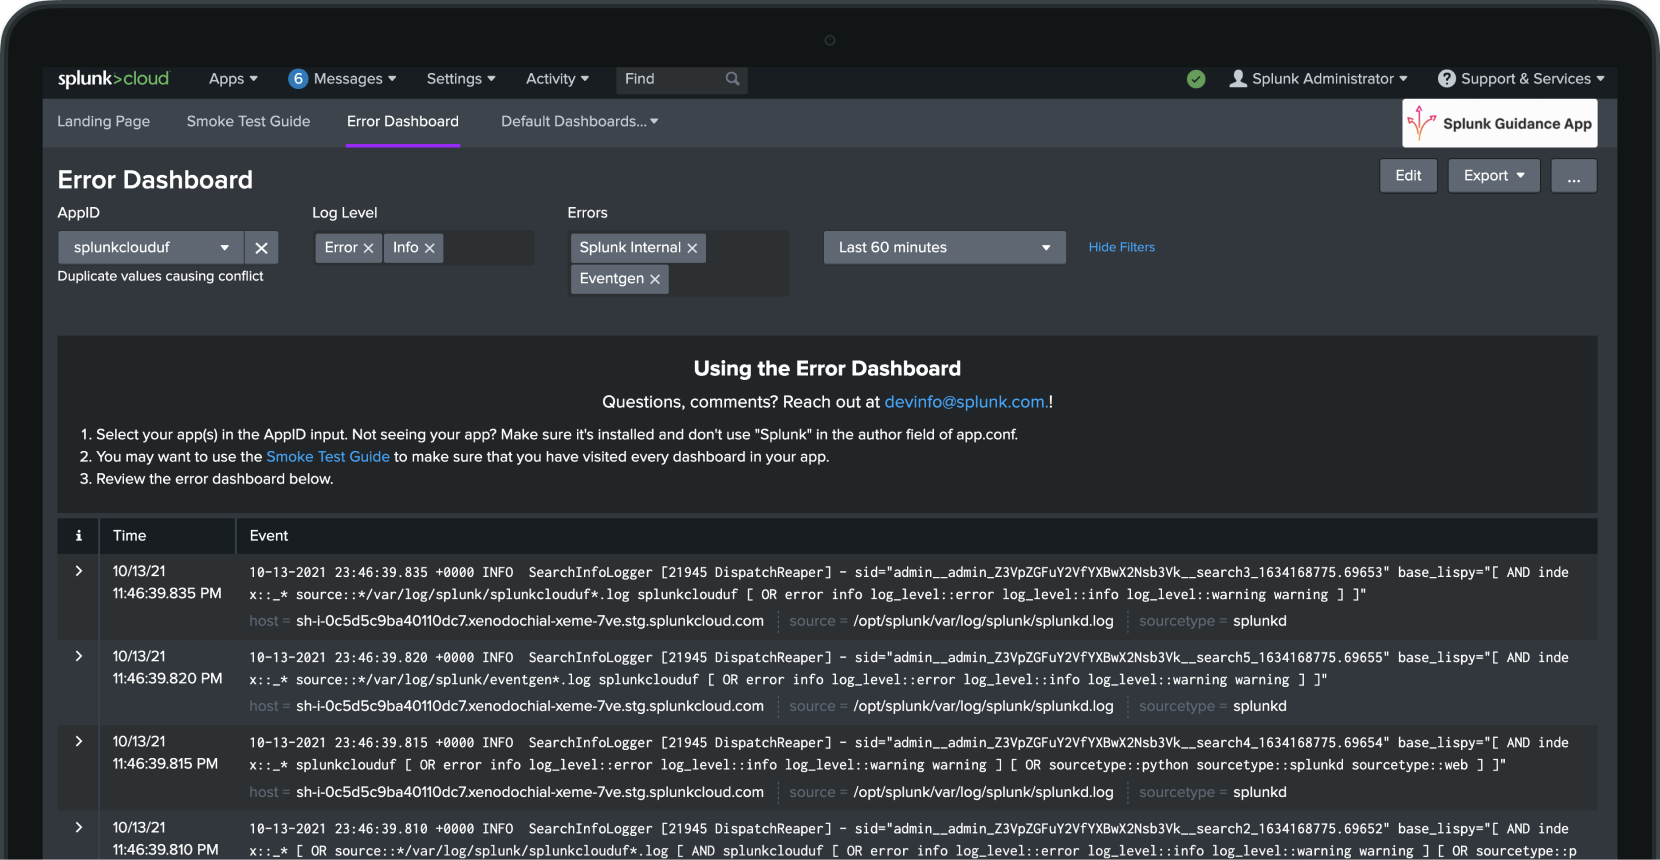This screenshot has width=1660, height=860.
Task: Remove the Eventgen errors tag
Action: tap(655, 279)
